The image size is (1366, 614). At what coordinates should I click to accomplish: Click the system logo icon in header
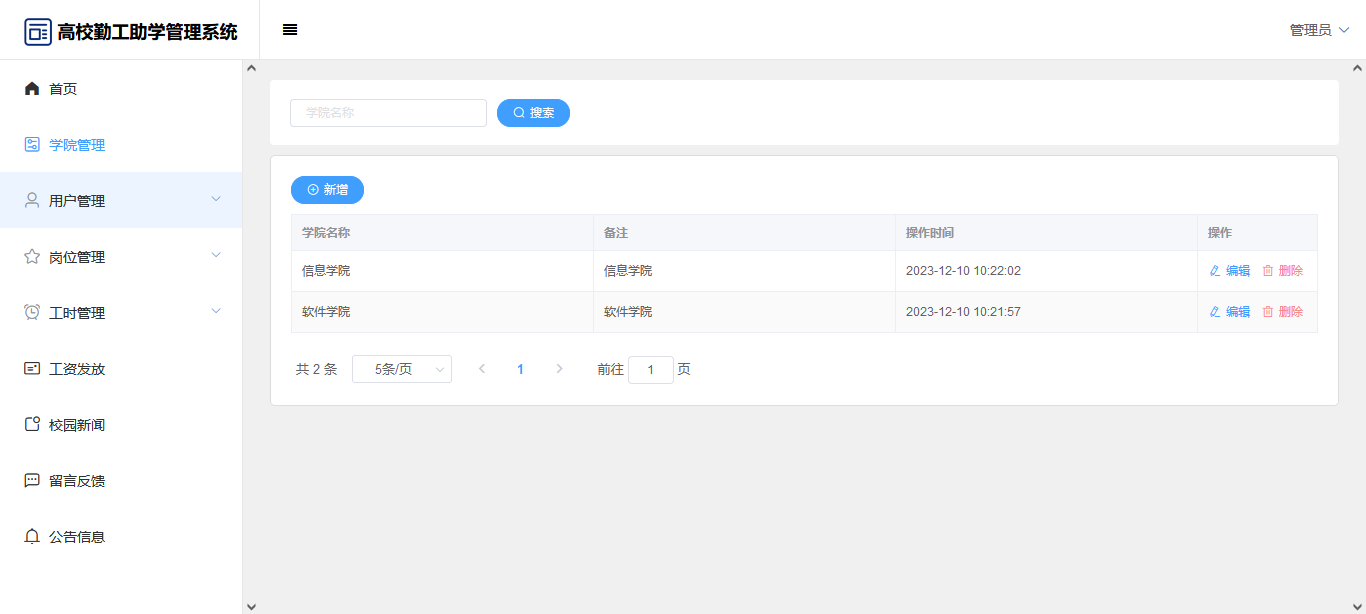point(38,32)
